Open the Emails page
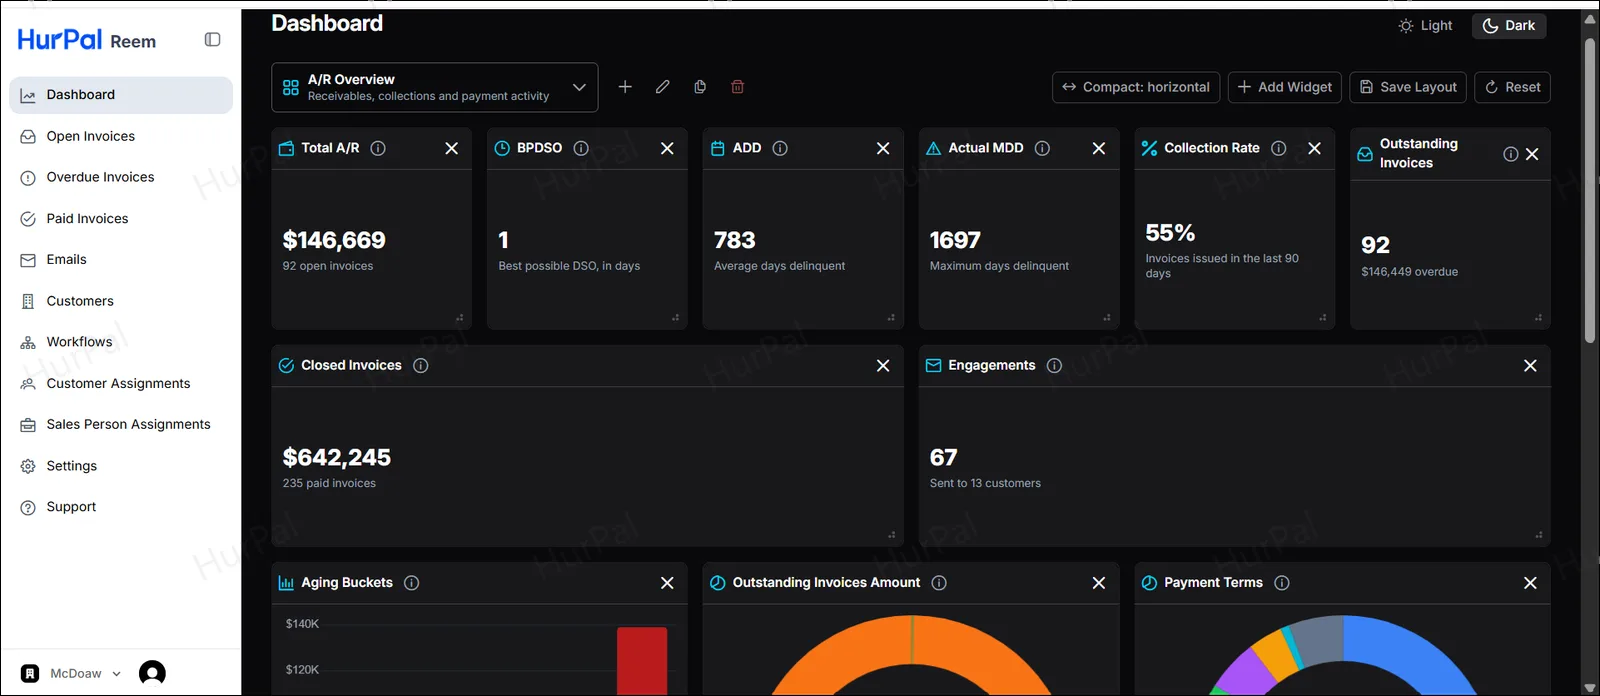Screen dimensions: 1600x696 point(121,260)
